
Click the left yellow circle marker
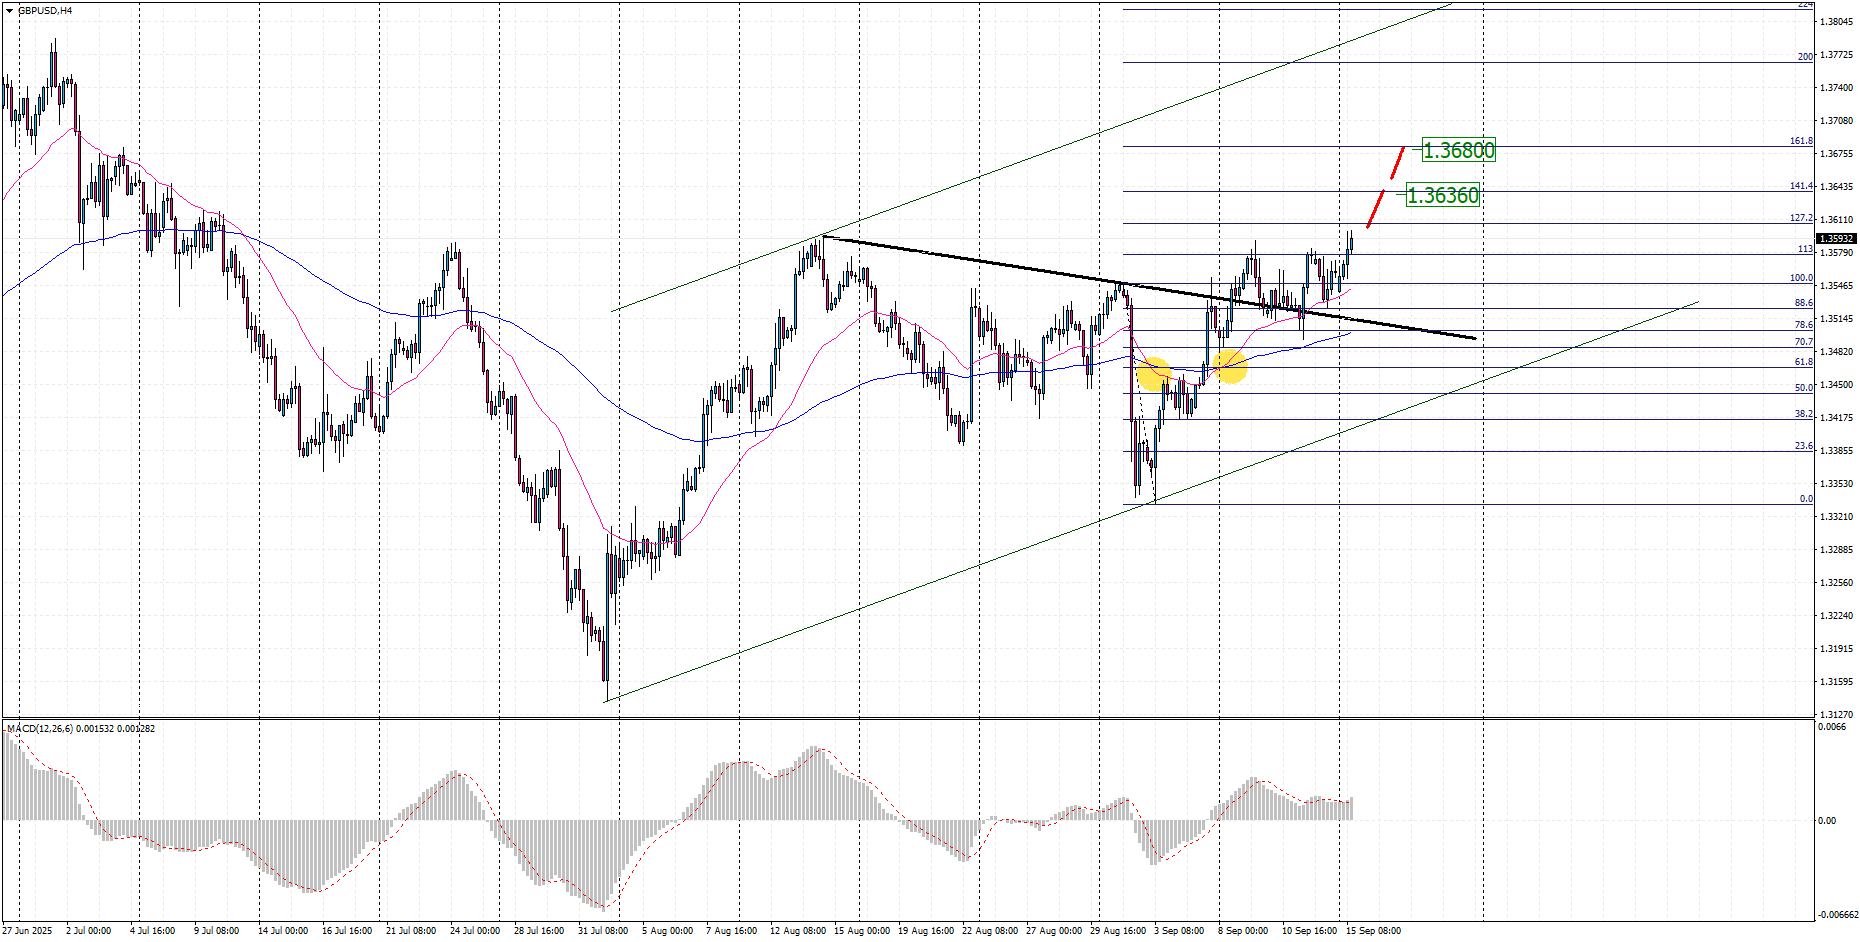1153,374
